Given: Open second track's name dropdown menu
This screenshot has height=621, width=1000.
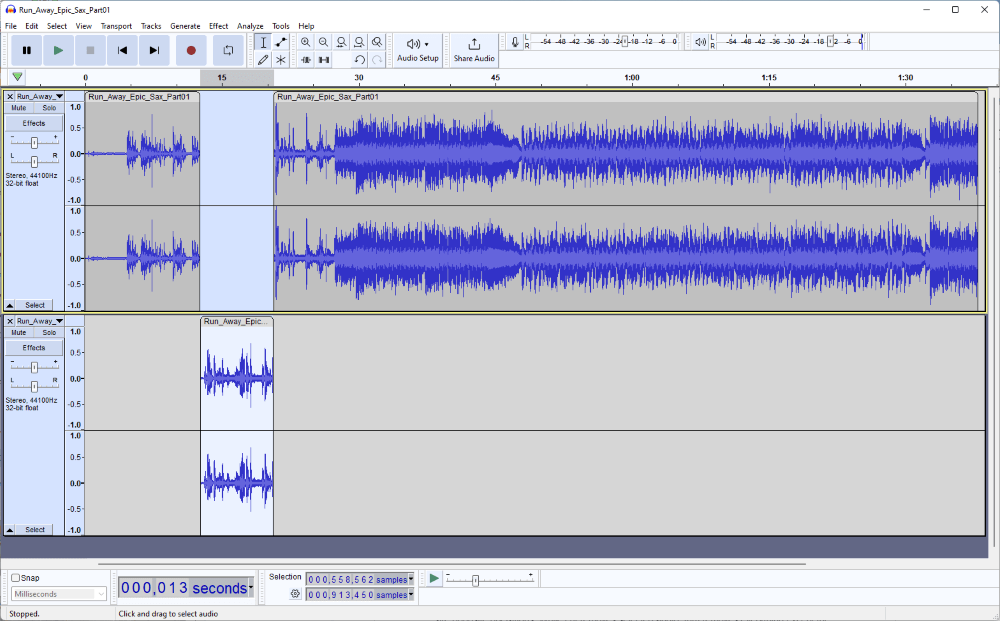Looking at the screenshot, I should click(40, 321).
